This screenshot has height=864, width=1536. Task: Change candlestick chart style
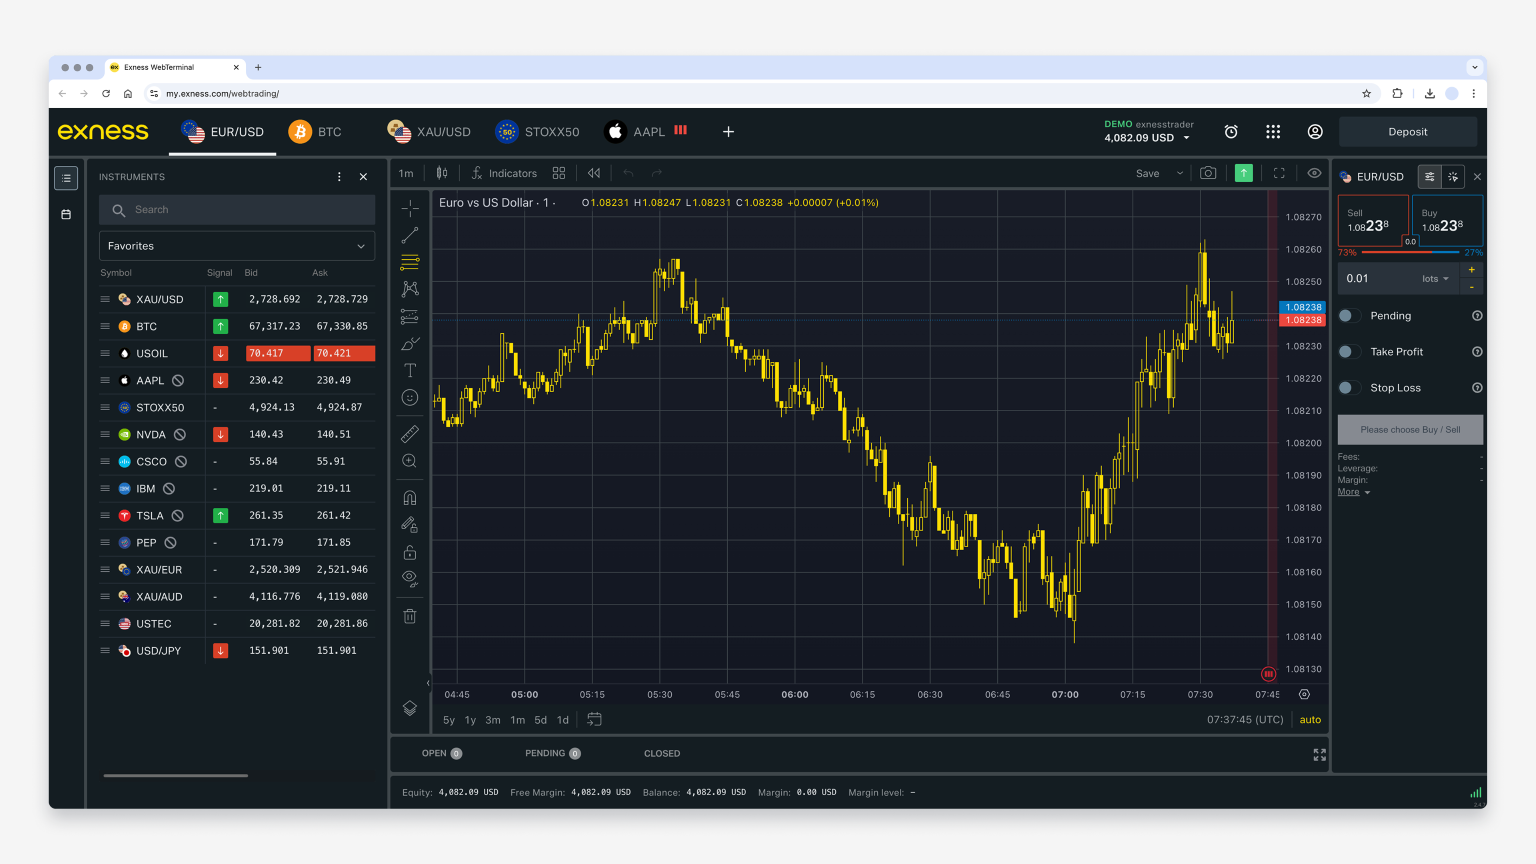point(442,173)
